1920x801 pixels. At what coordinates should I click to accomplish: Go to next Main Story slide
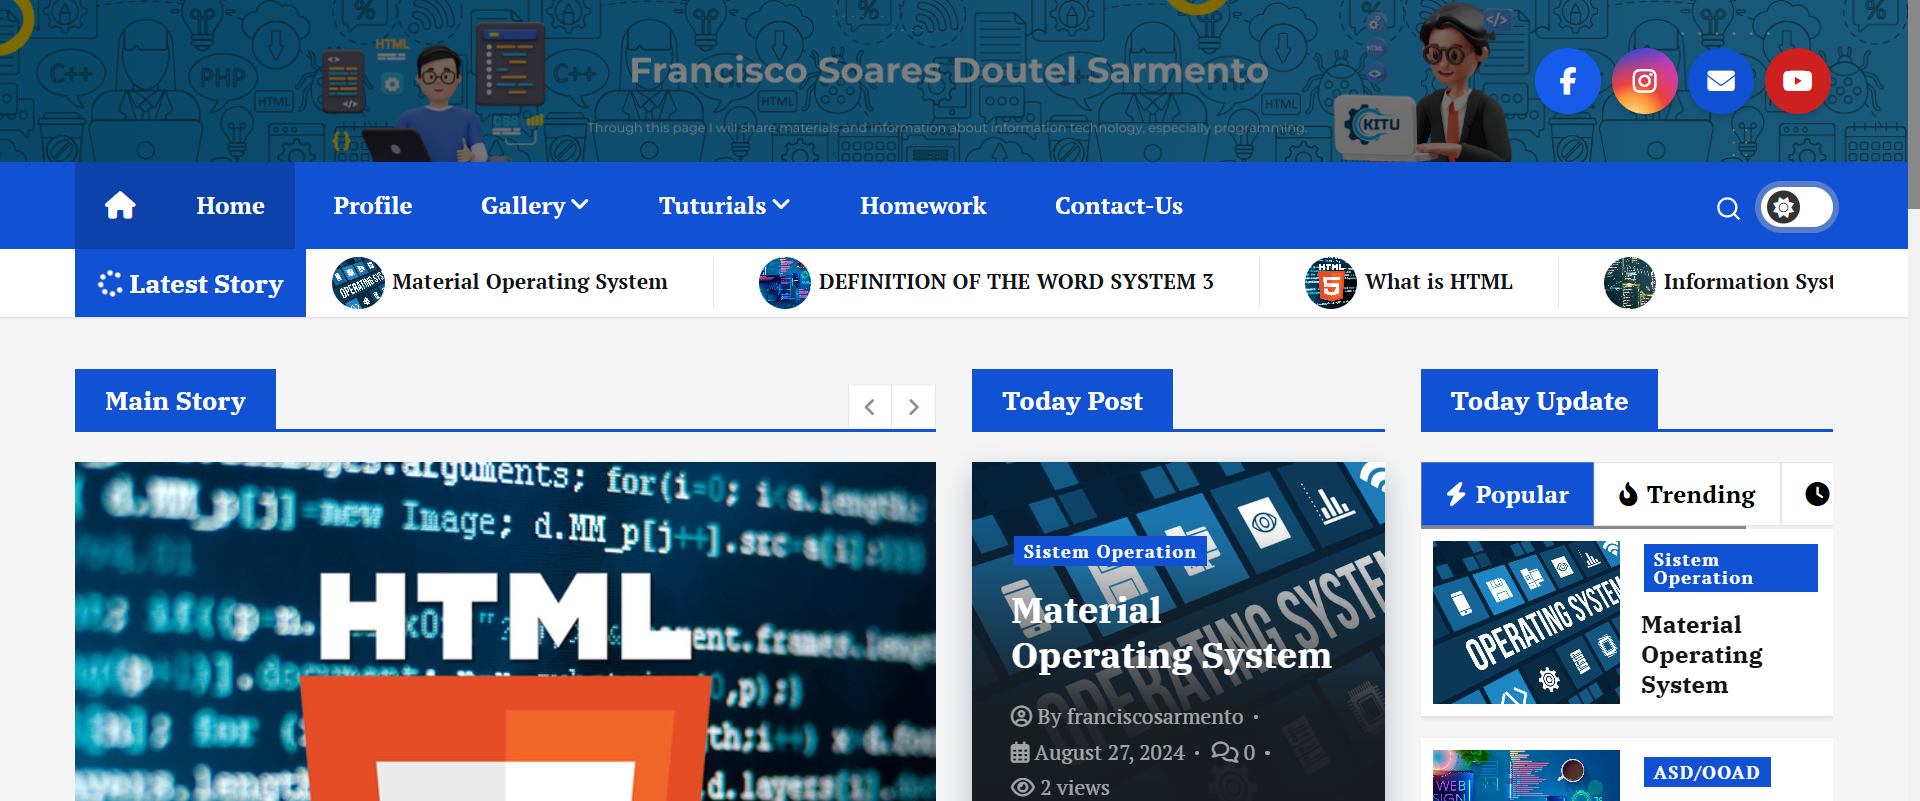[913, 407]
